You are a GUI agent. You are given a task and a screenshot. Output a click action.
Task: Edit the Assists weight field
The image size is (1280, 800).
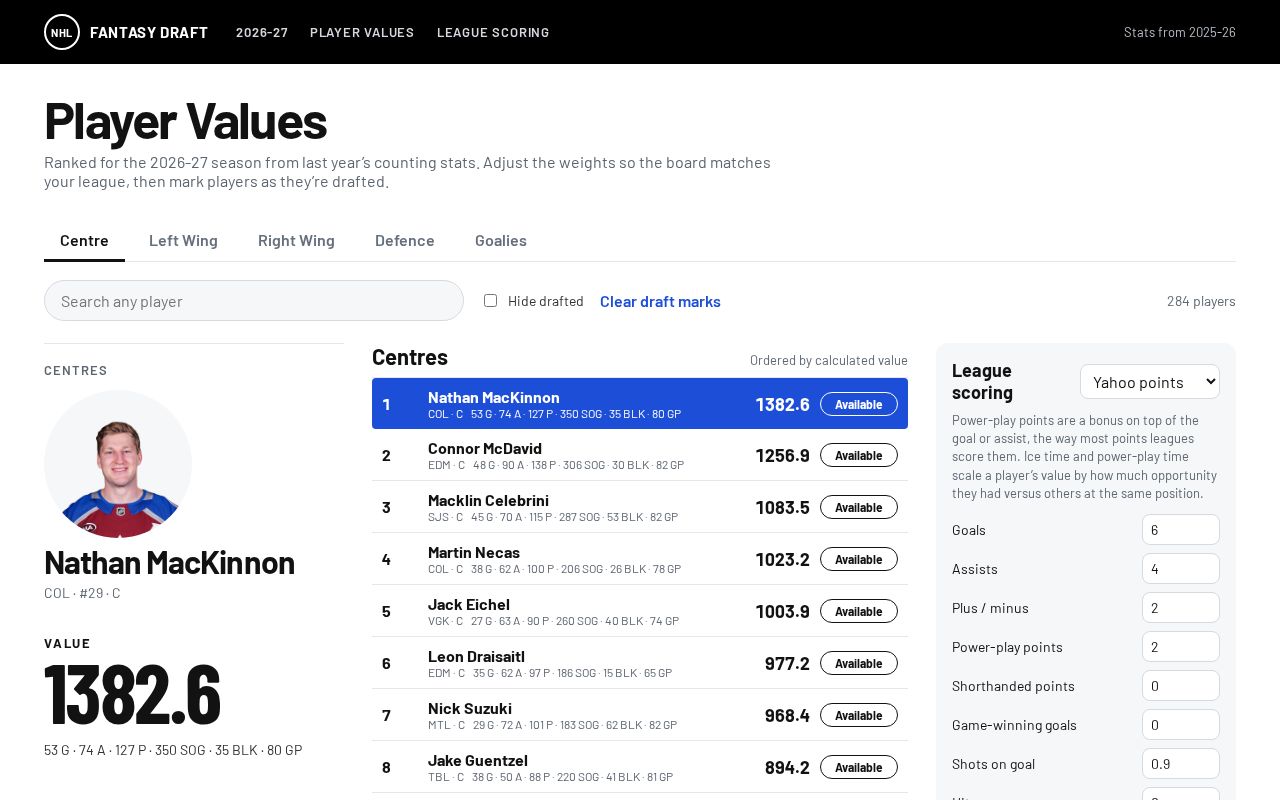pyautogui.click(x=1181, y=569)
